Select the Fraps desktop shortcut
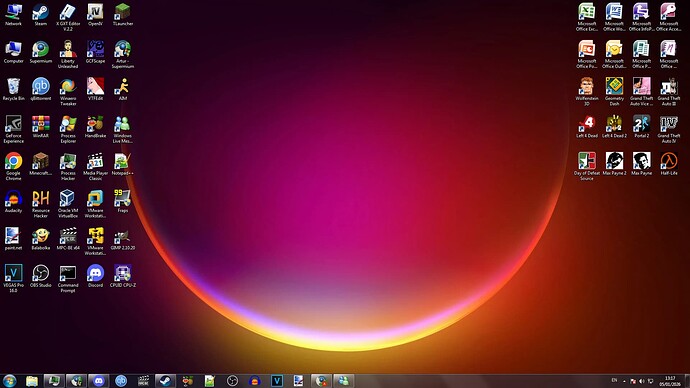This screenshot has height=388, width=690. point(122,202)
